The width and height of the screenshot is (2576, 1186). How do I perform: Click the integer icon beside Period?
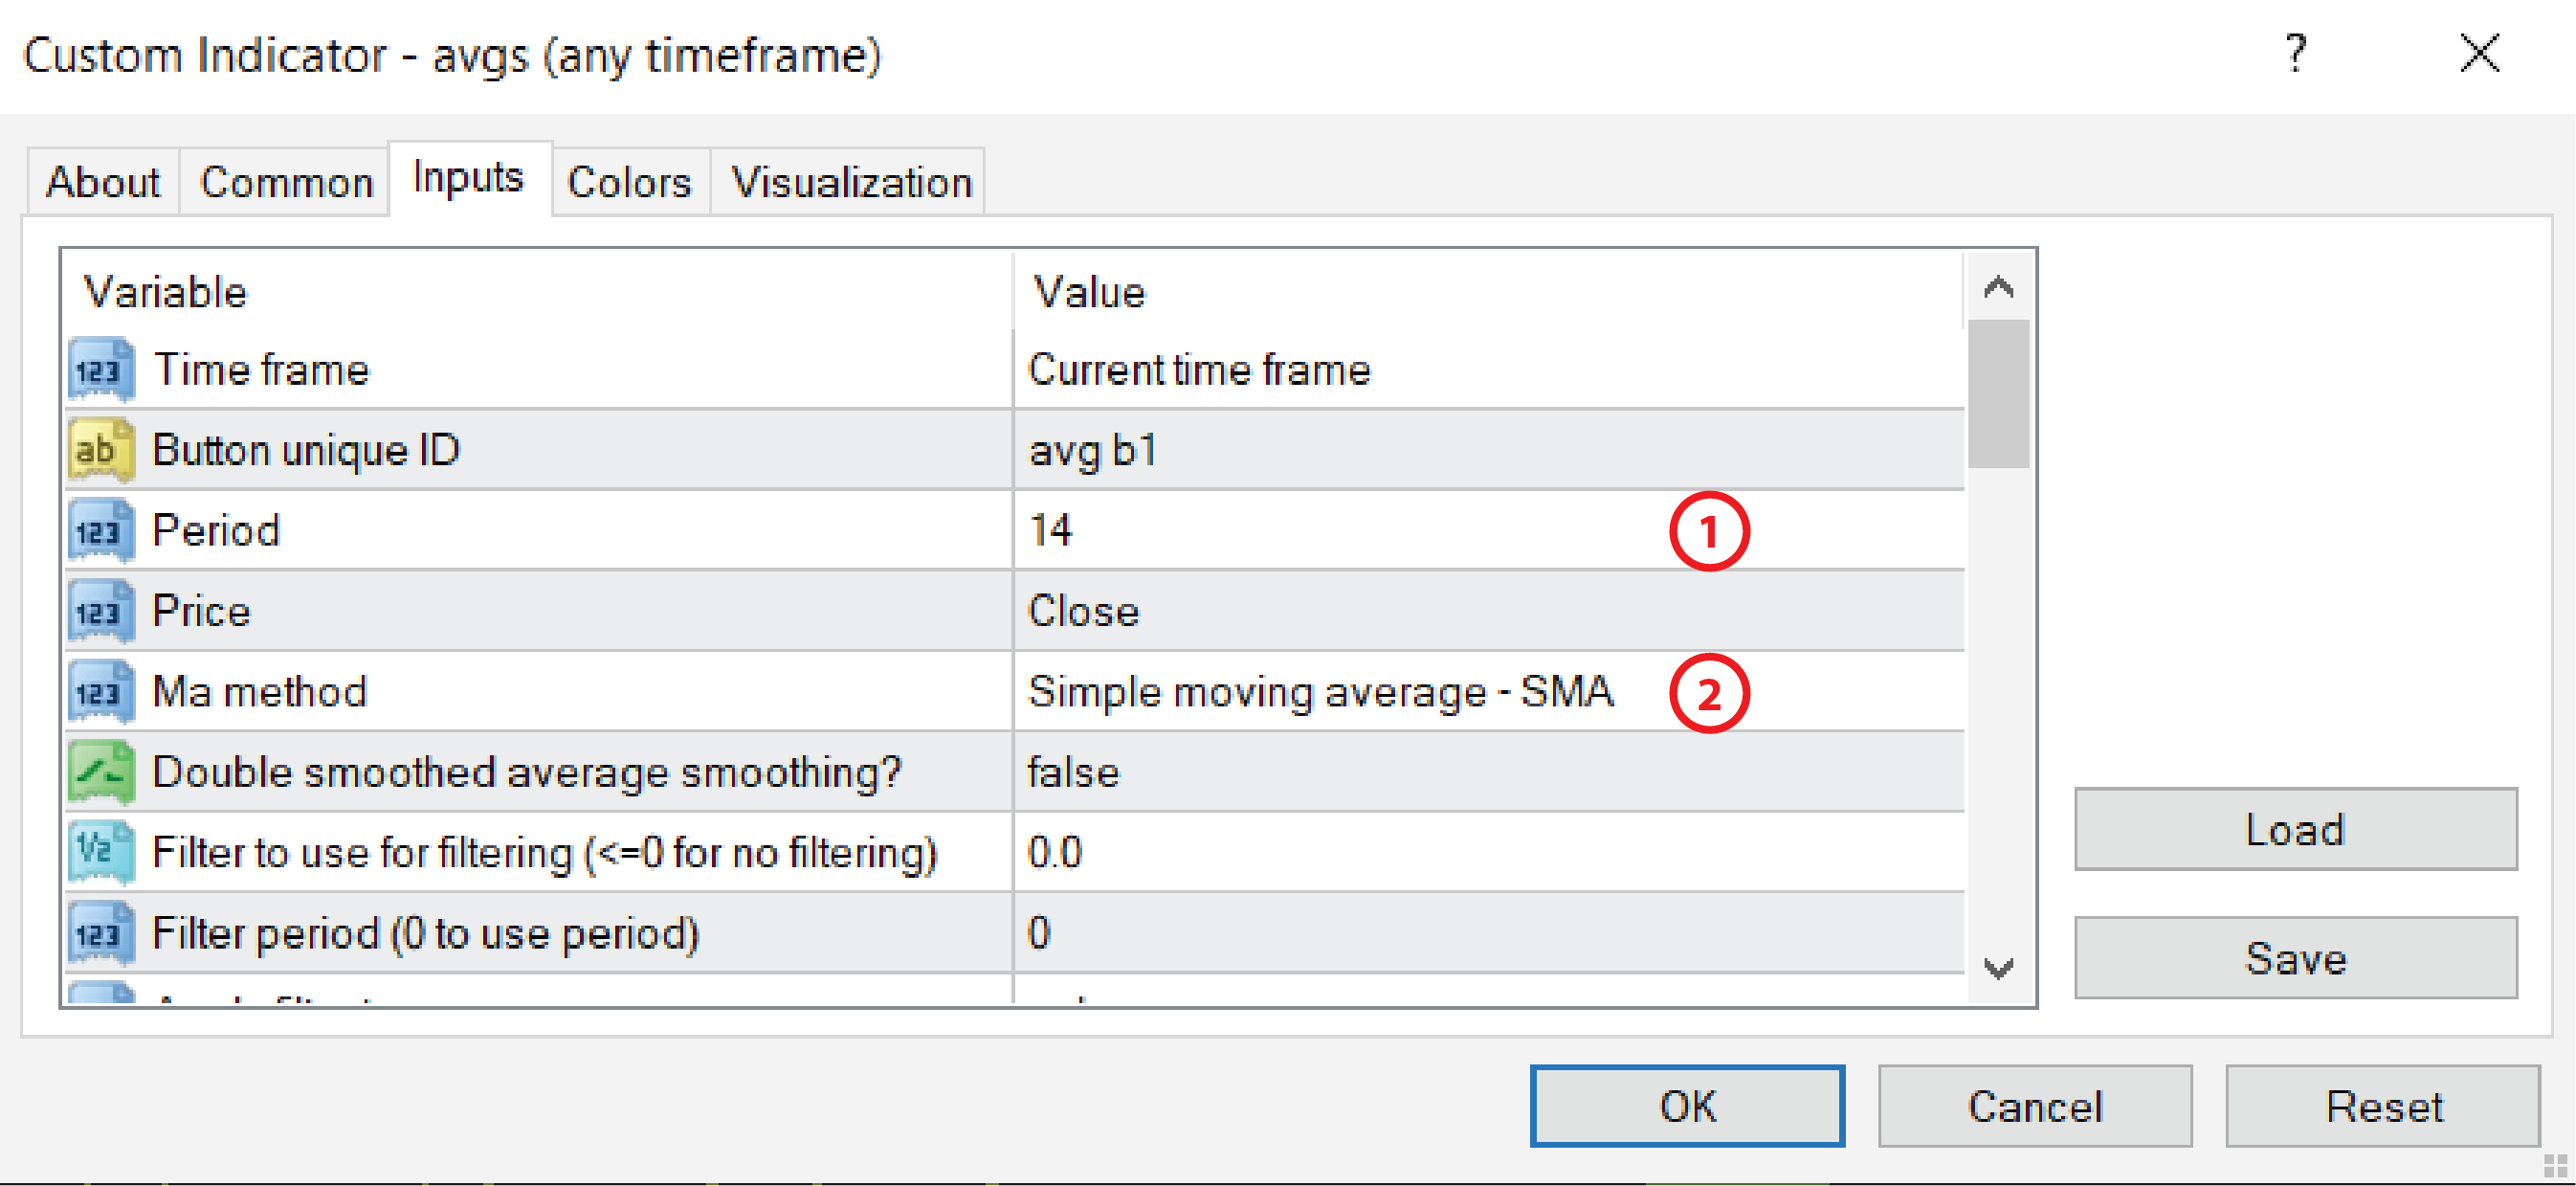click(x=101, y=530)
